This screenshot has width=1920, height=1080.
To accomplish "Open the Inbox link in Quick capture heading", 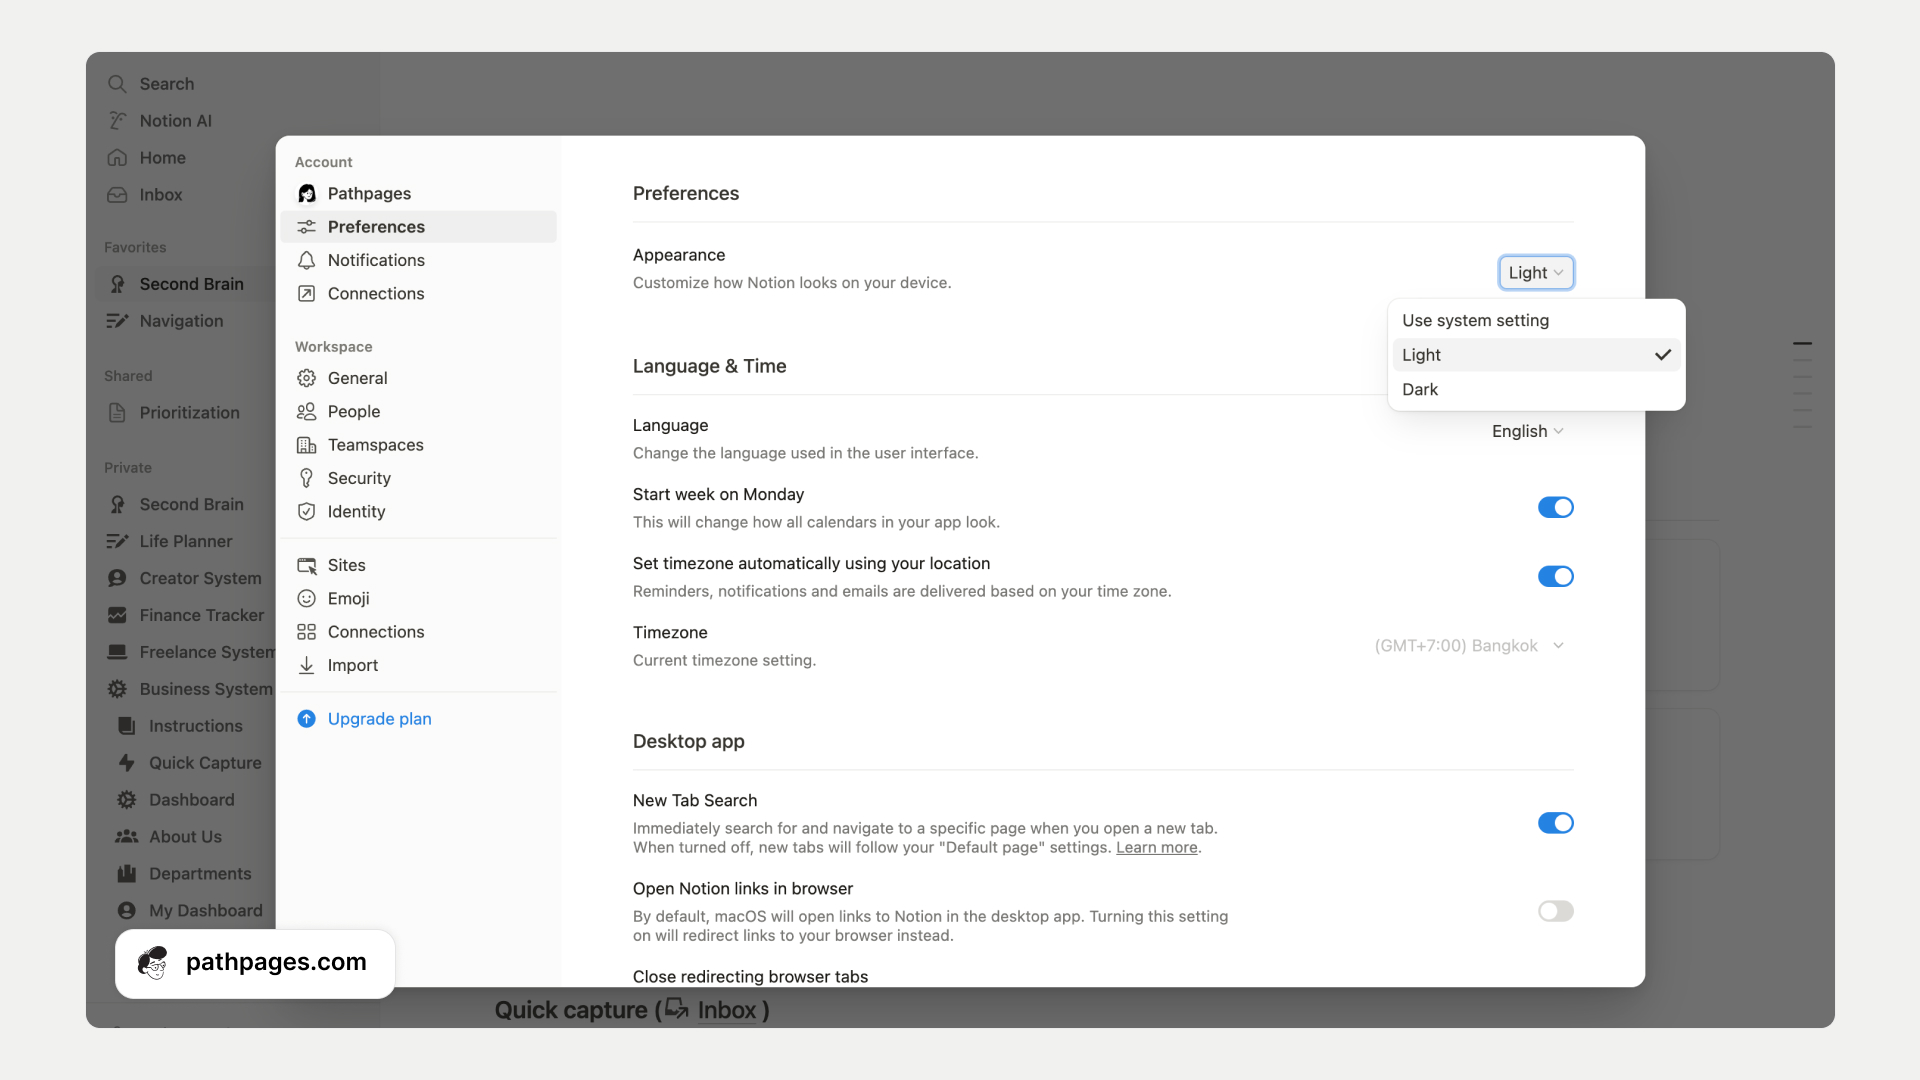I will [726, 1010].
